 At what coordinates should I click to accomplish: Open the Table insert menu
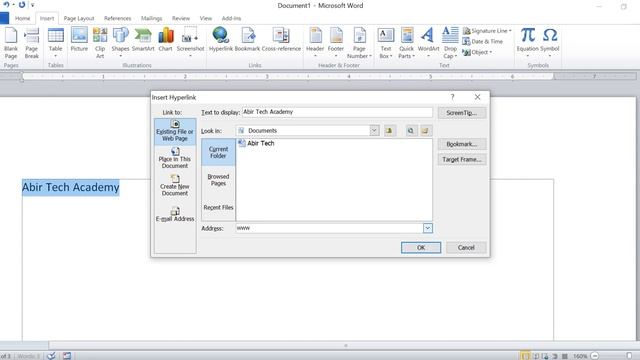(56, 42)
